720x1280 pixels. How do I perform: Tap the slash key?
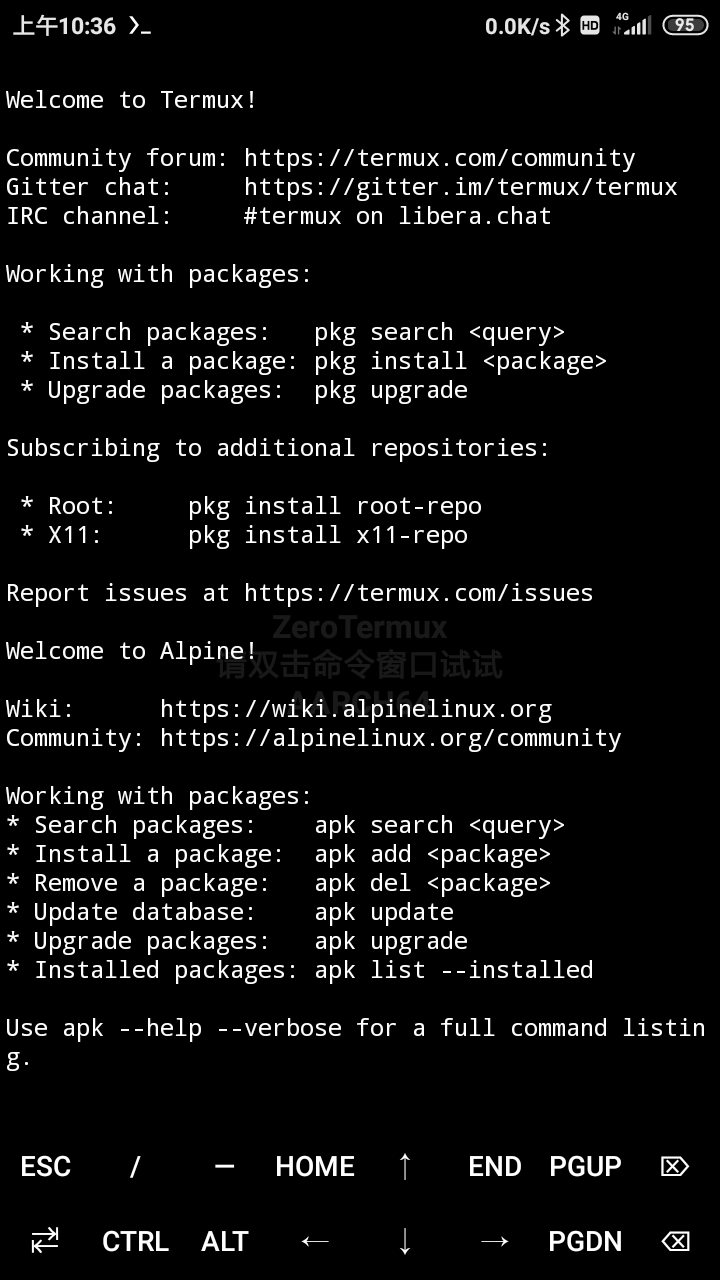coord(135,1166)
